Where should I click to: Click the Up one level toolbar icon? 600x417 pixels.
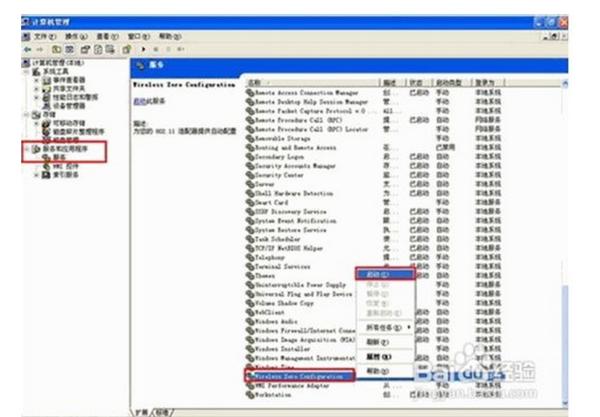(57, 49)
